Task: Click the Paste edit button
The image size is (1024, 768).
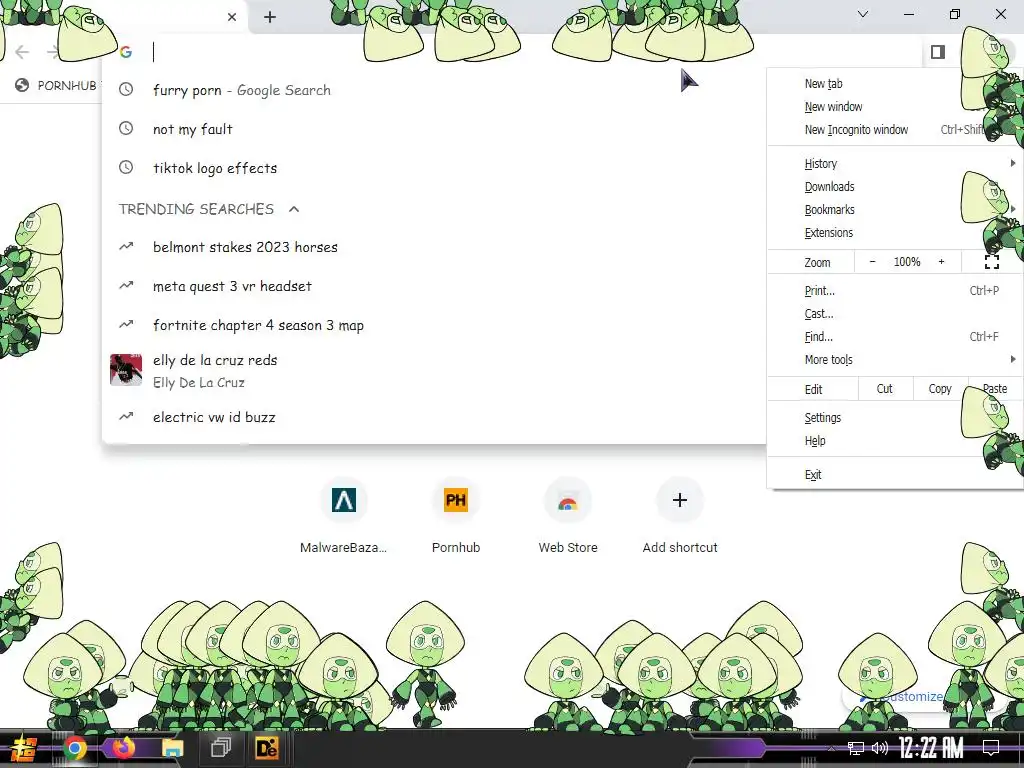Action: click(995, 389)
